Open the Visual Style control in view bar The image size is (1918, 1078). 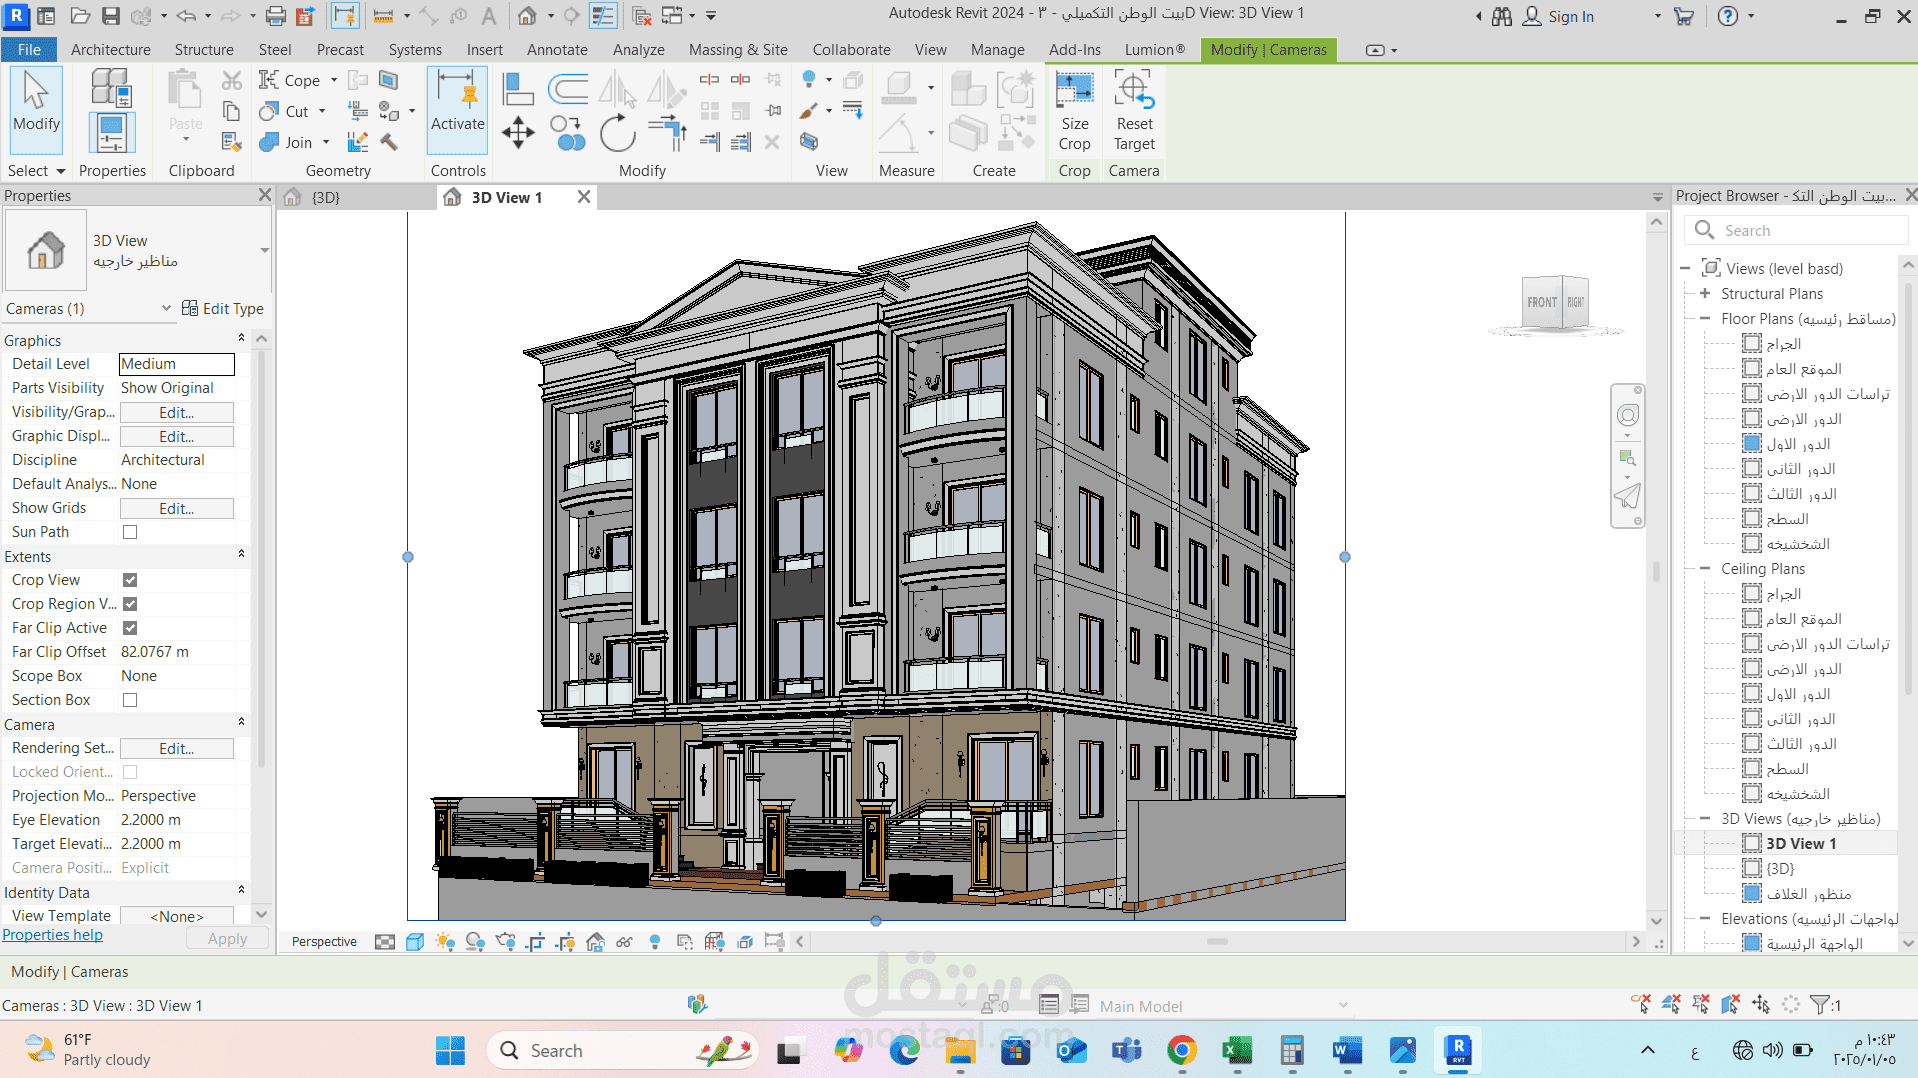[415, 942]
